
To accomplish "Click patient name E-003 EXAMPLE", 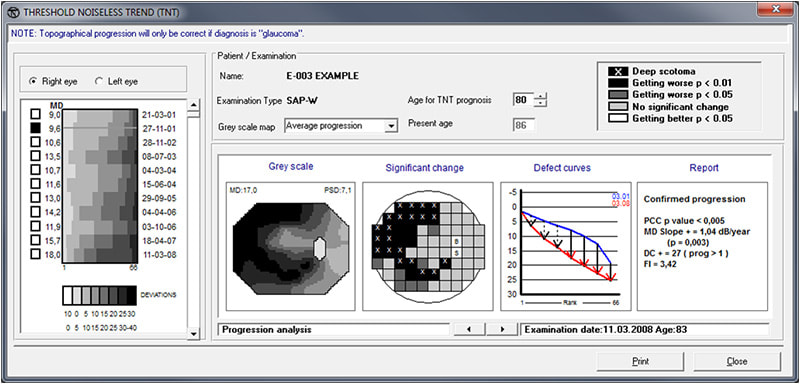I will tap(323, 76).
